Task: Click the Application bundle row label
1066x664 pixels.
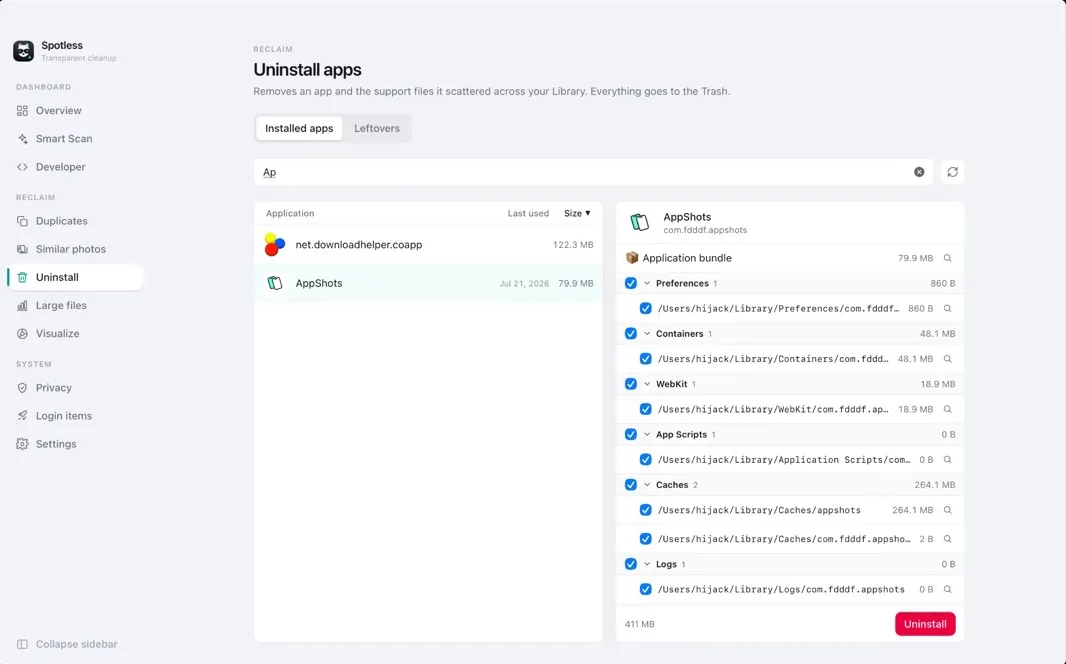Action: [x=687, y=258]
